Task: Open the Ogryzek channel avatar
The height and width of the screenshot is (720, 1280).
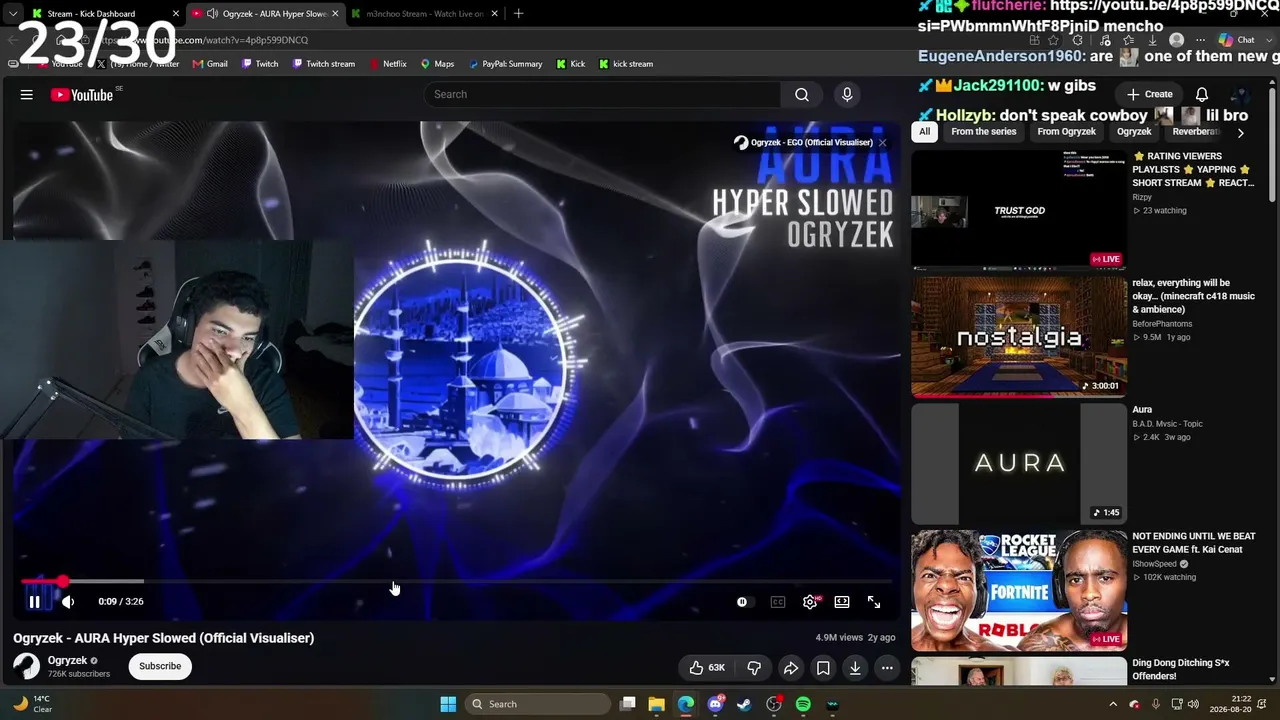Action: click(x=26, y=666)
